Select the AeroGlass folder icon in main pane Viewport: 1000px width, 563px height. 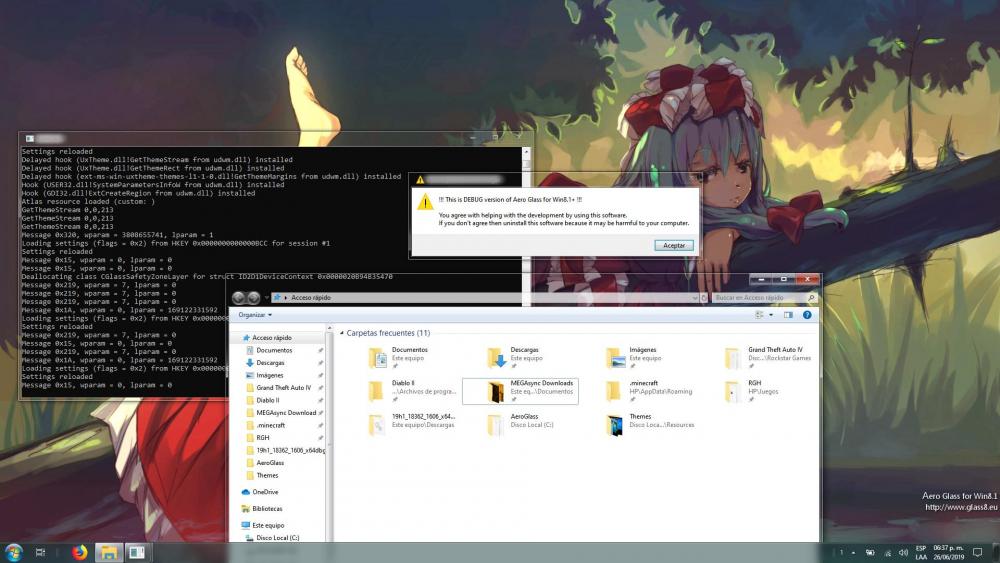tap(496, 424)
